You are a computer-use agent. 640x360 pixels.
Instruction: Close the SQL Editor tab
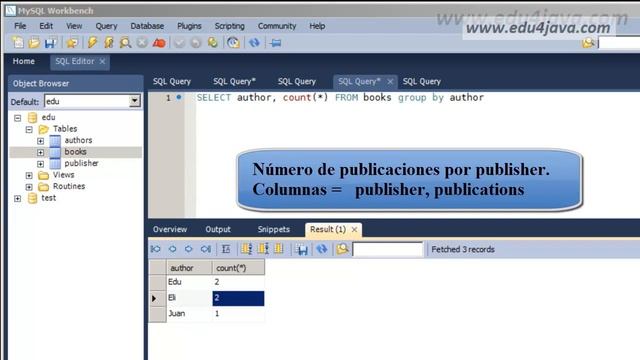click(x=102, y=61)
